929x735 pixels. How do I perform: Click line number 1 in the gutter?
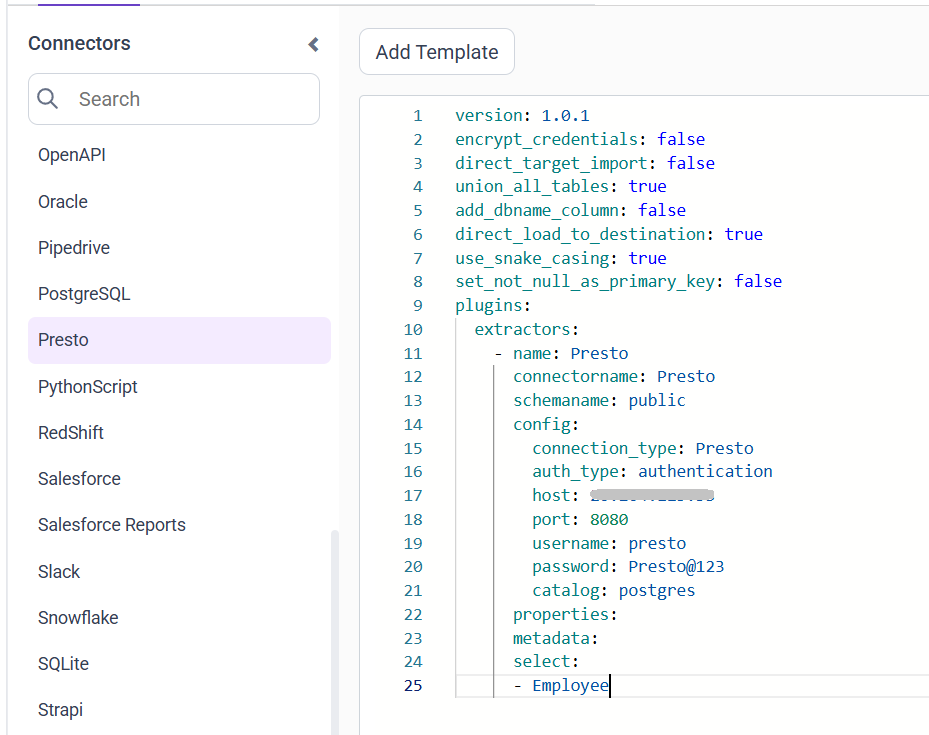click(418, 115)
